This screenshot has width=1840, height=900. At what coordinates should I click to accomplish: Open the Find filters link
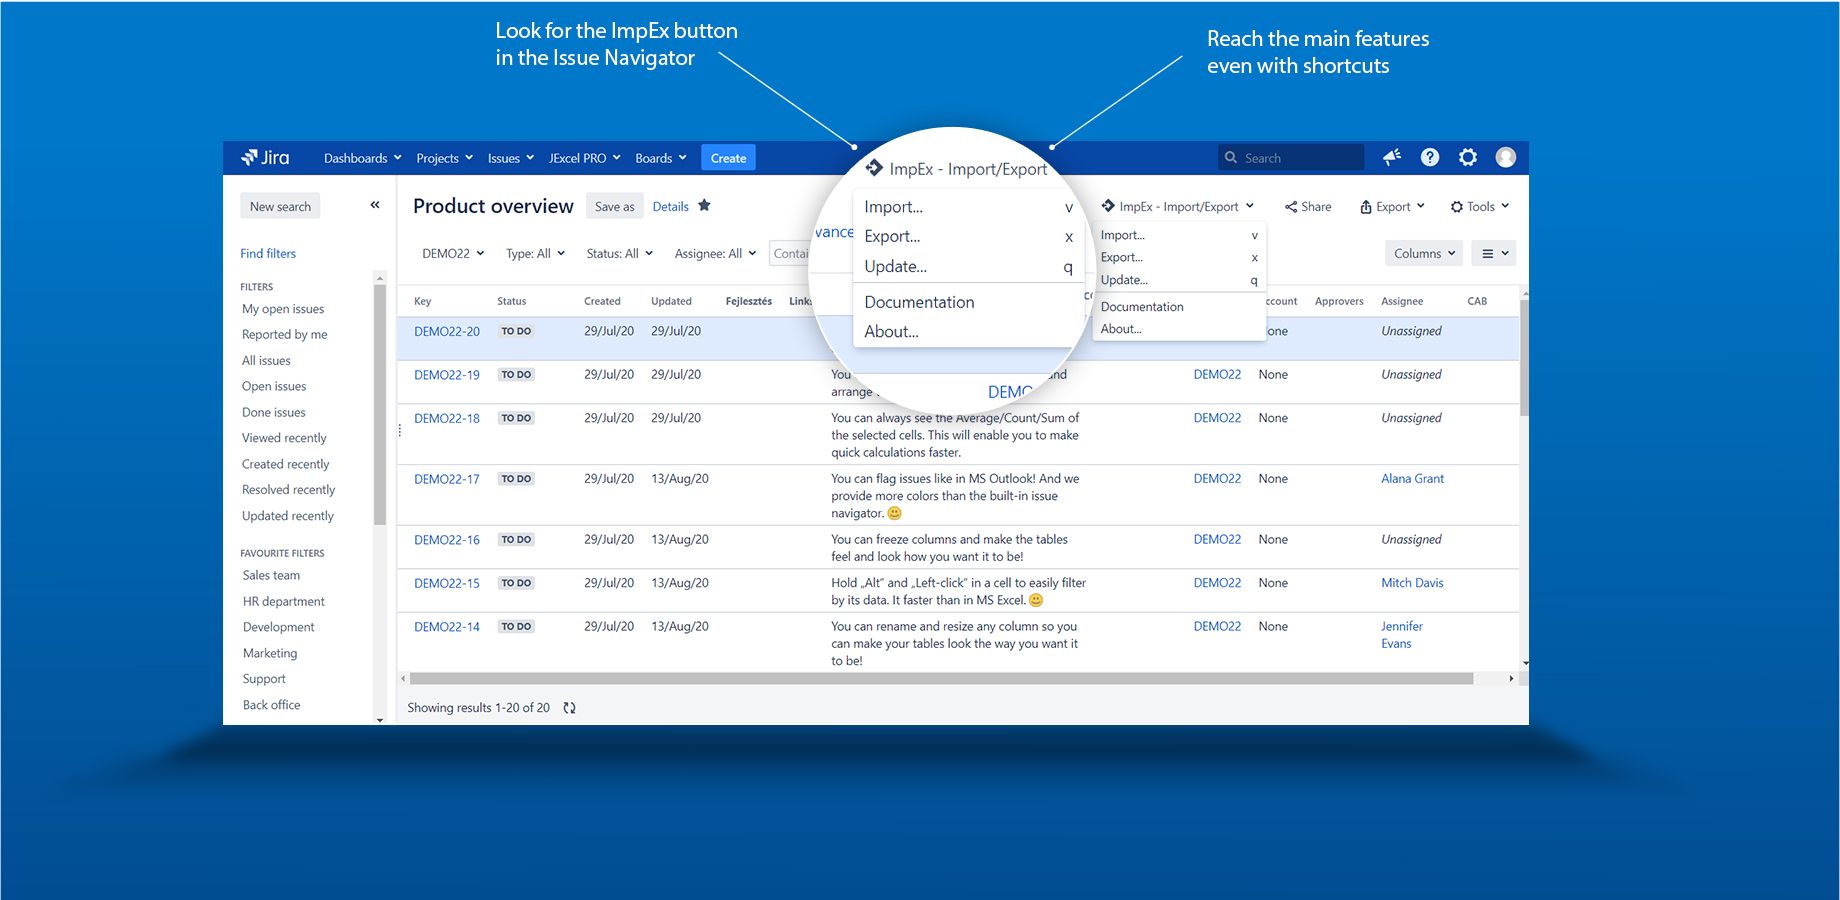268,254
